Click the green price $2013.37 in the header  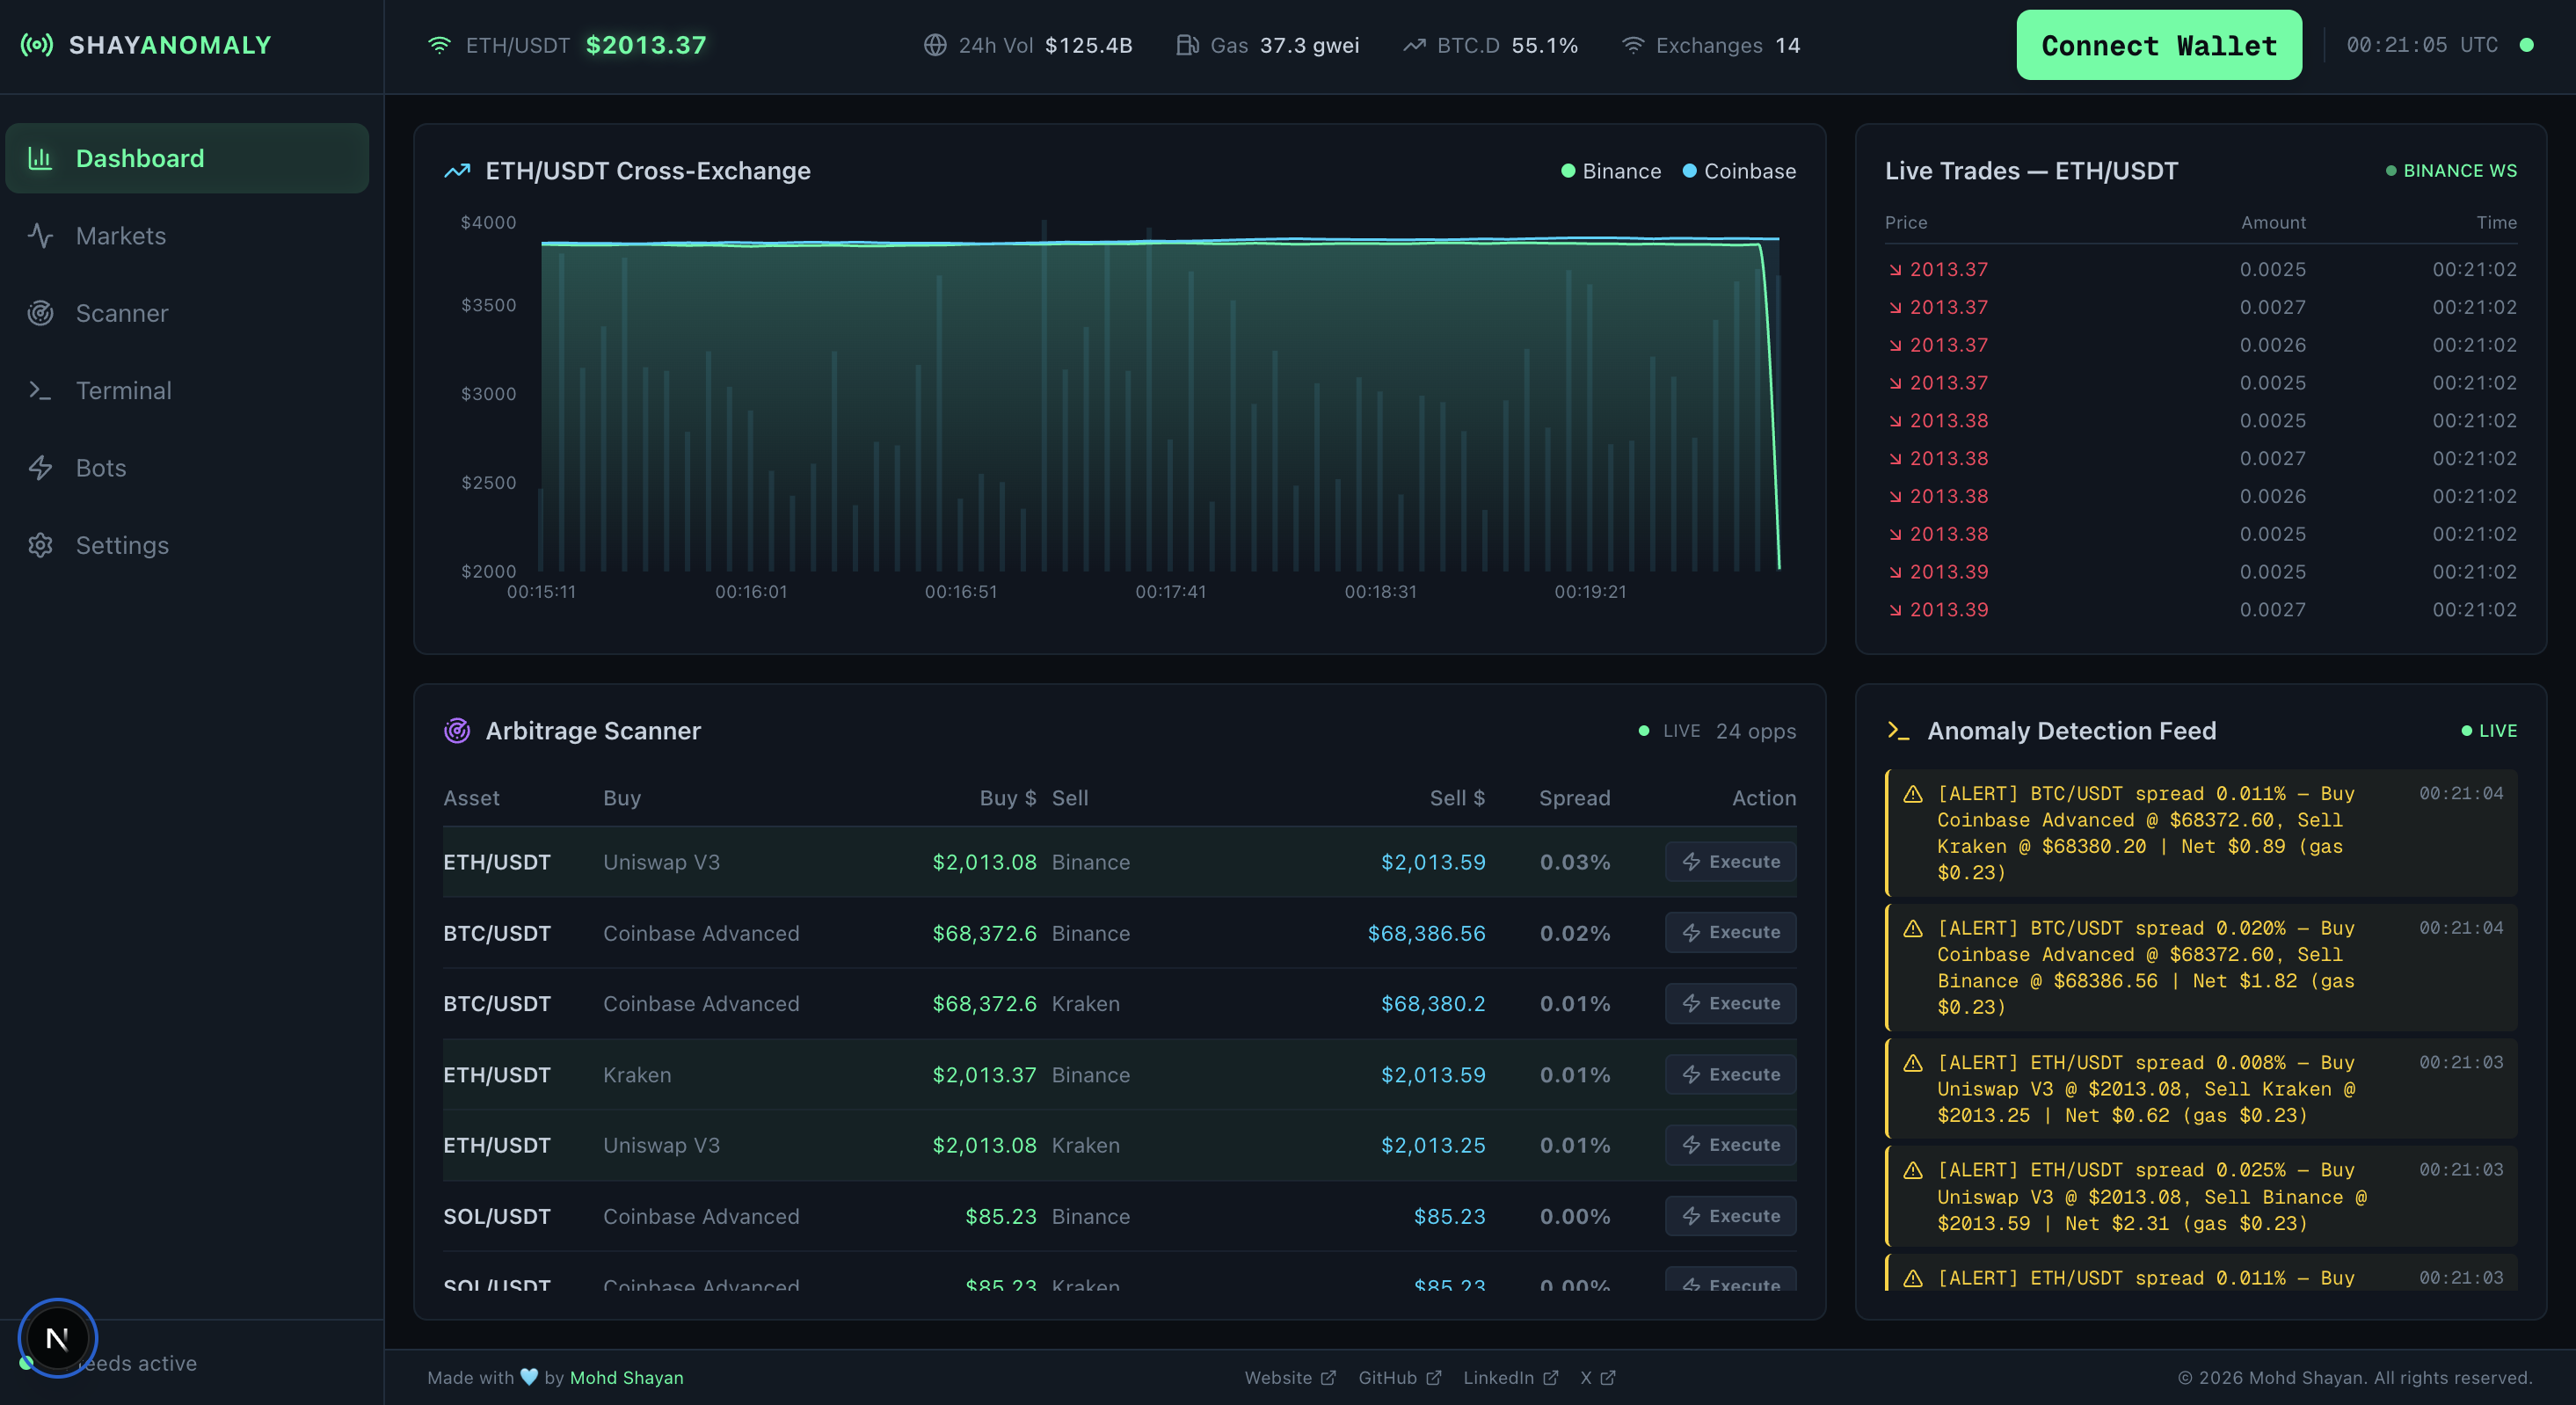click(646, 44)
